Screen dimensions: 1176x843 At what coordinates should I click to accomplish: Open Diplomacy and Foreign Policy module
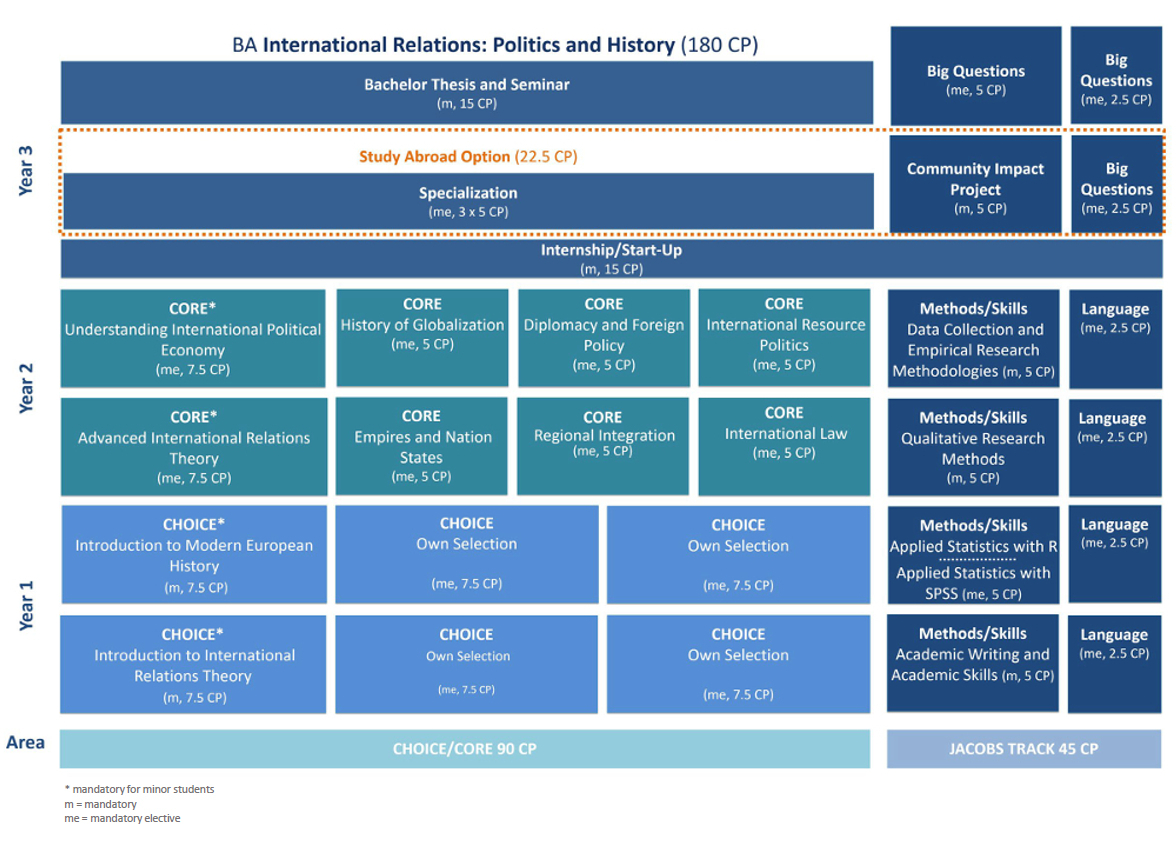click(x=603, y=337)
